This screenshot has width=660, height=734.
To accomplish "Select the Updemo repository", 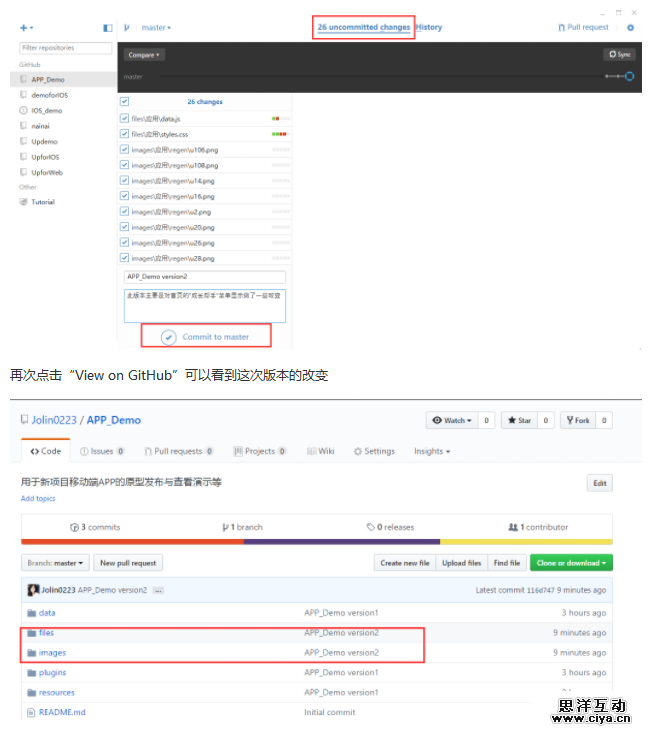I will click(63, 141).
